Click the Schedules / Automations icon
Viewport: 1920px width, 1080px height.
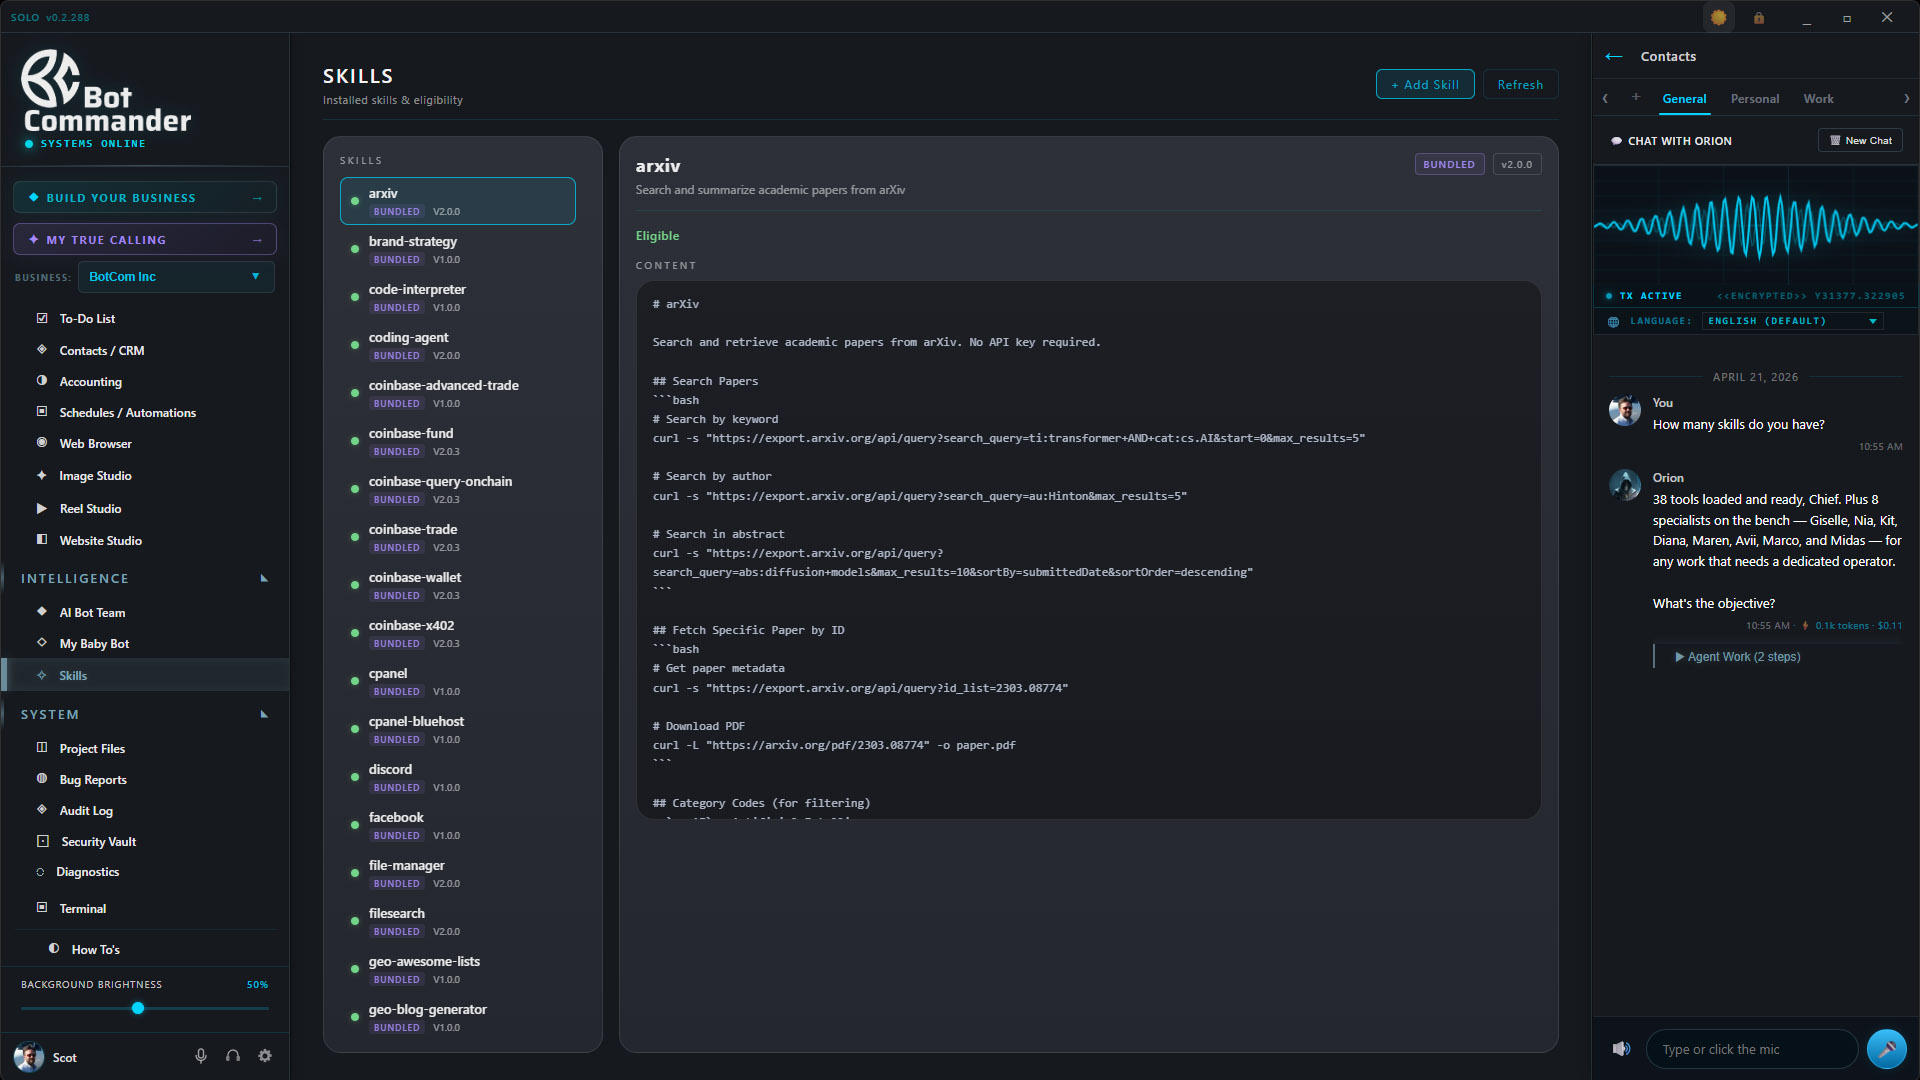[x=42, y=412]
